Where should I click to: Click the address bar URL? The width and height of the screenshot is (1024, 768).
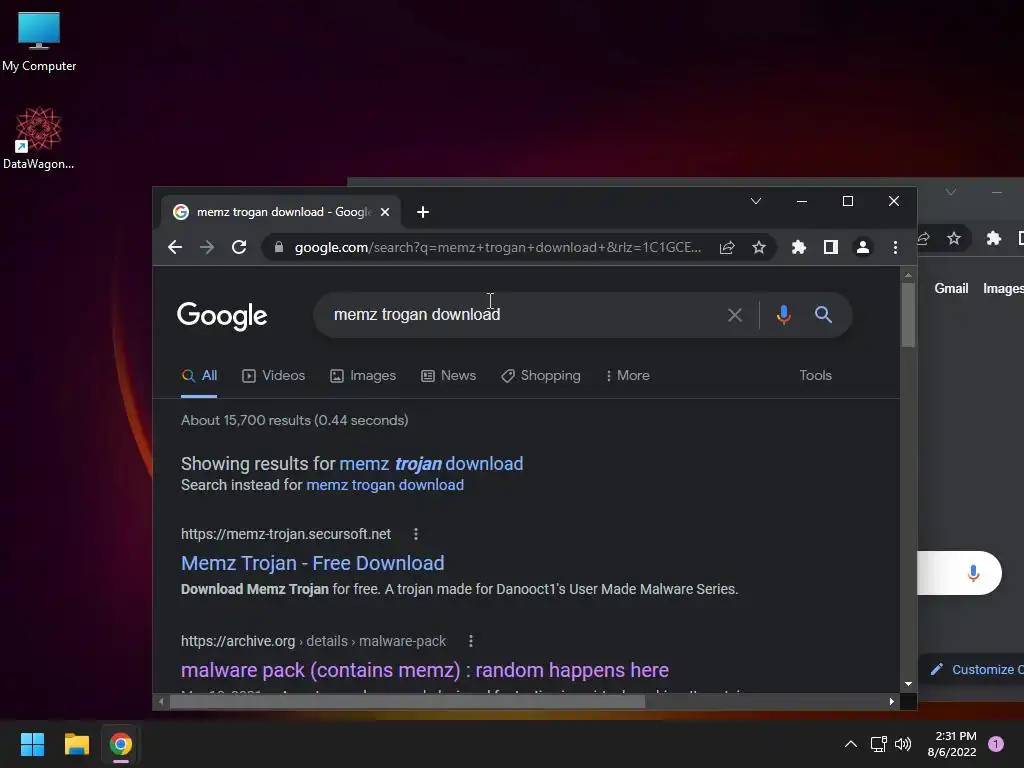498,248
